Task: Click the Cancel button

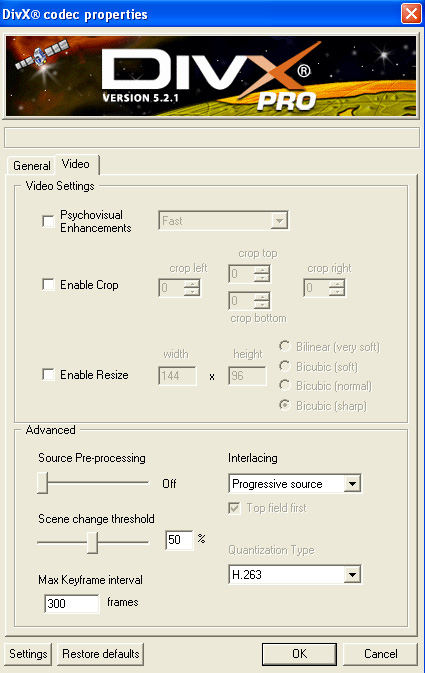Action: pyautogui.click(x=380, y=654)
